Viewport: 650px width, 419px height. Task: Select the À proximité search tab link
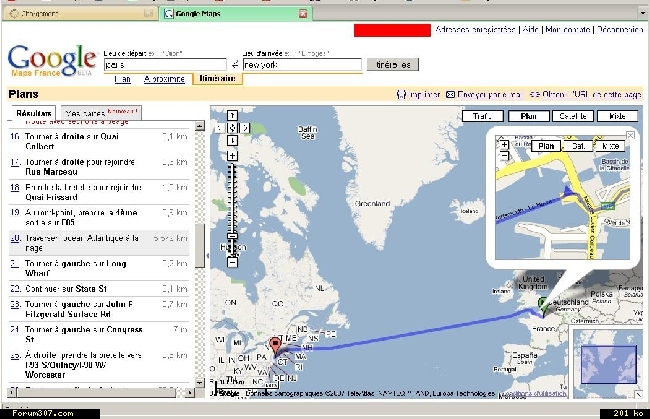[164, 79]
